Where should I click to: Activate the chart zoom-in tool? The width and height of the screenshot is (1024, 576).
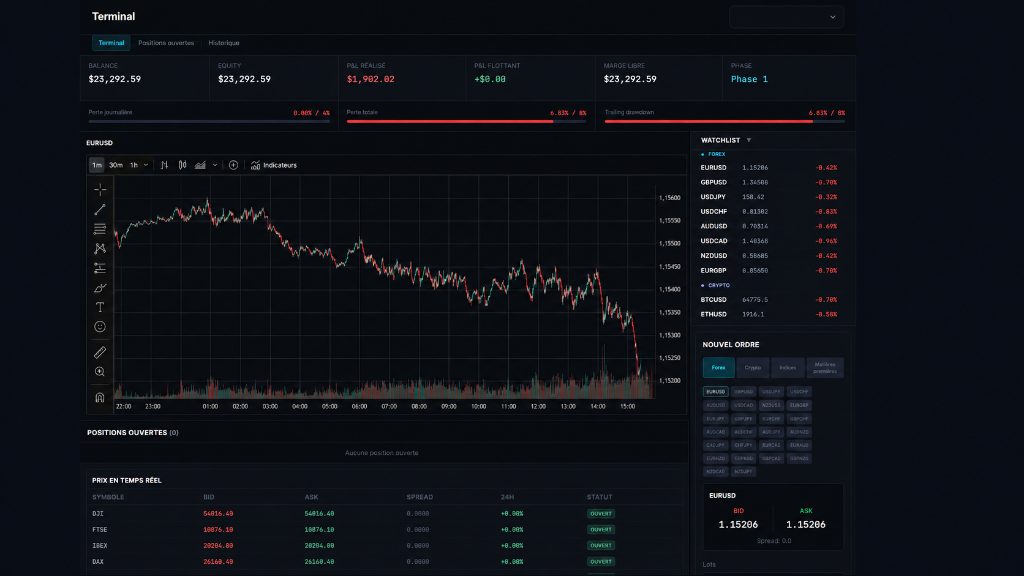click(x=100, y=372)
